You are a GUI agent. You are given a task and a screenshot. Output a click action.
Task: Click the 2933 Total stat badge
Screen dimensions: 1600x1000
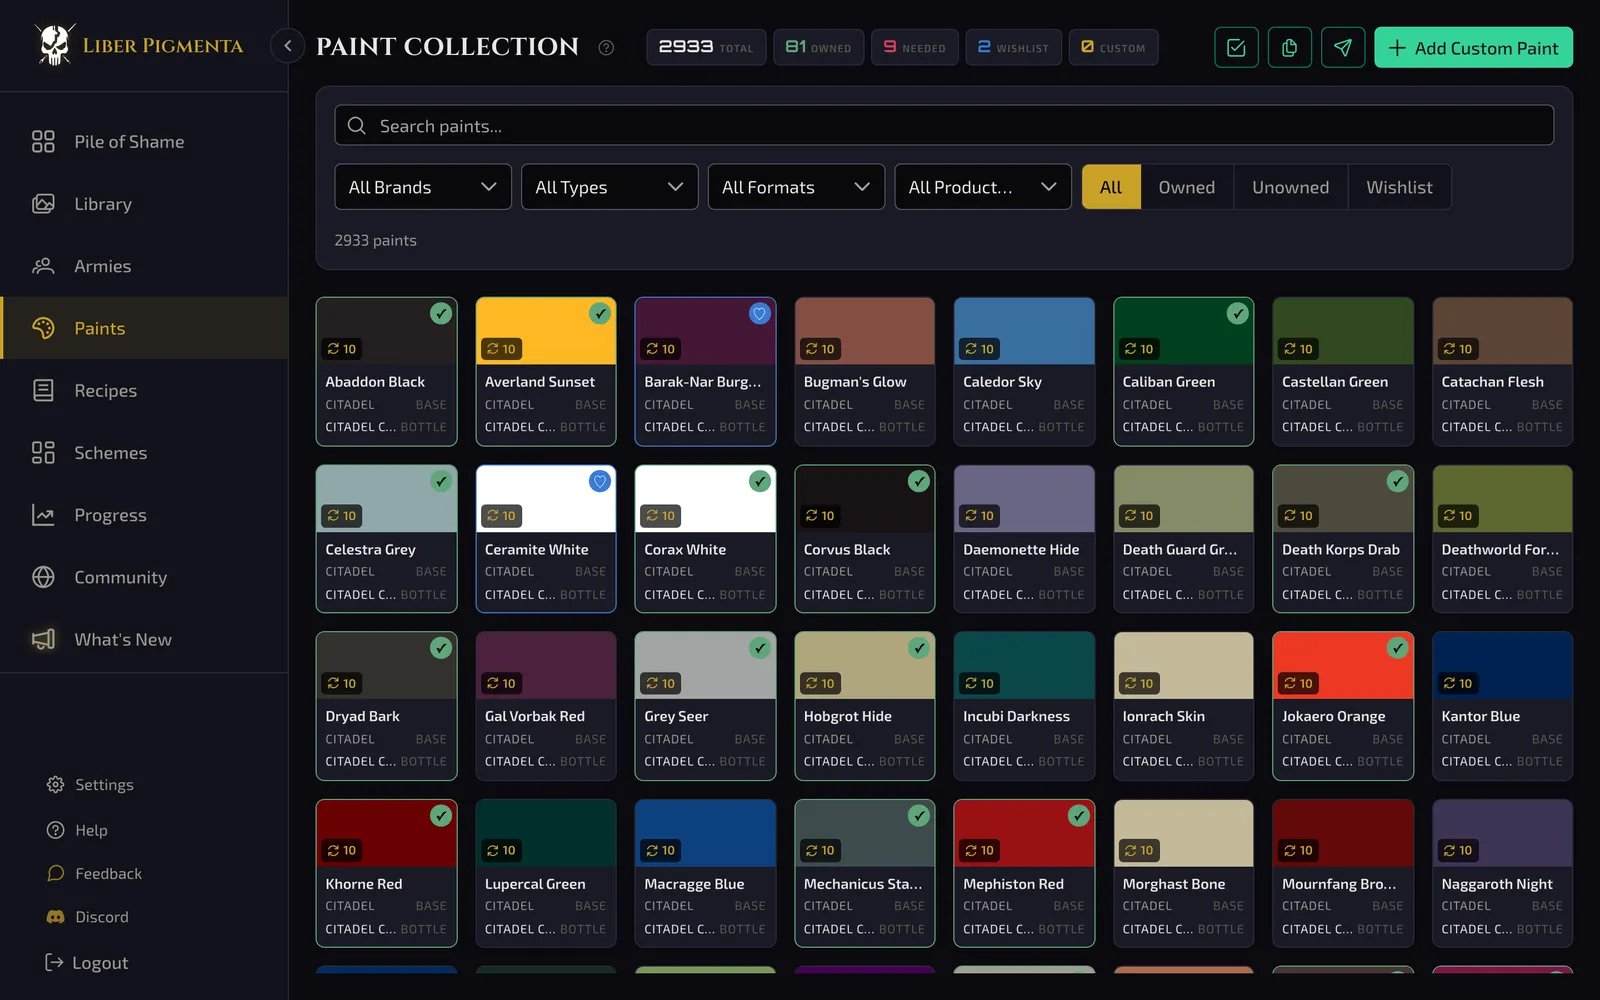(706, 47)
